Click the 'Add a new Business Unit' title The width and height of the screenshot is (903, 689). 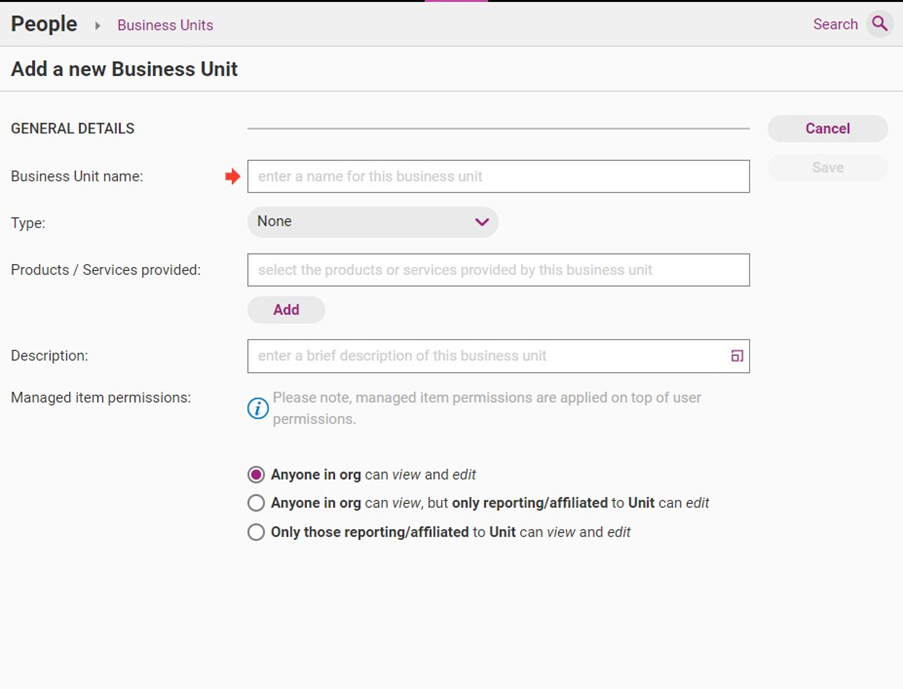[x=124, y=70]
